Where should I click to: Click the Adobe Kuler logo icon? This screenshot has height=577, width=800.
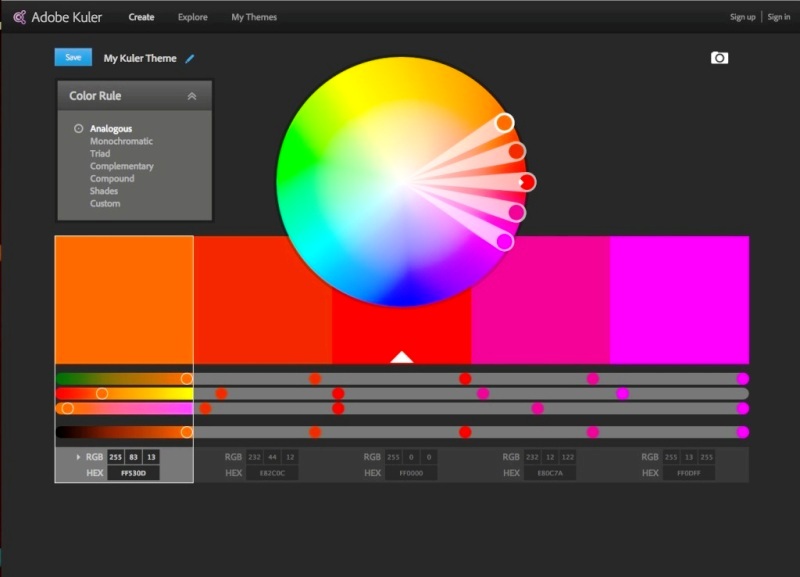tap(19, 17)
